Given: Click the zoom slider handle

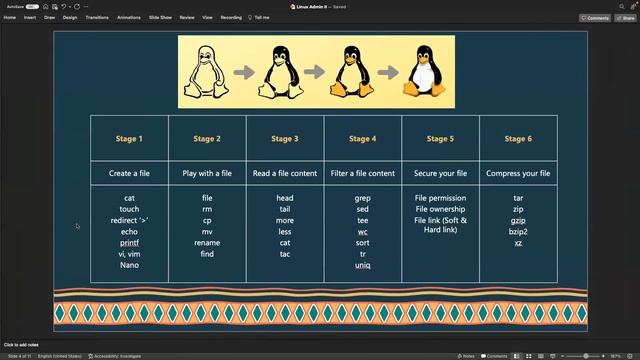Looking at the screenshot, I should point(586,356).
